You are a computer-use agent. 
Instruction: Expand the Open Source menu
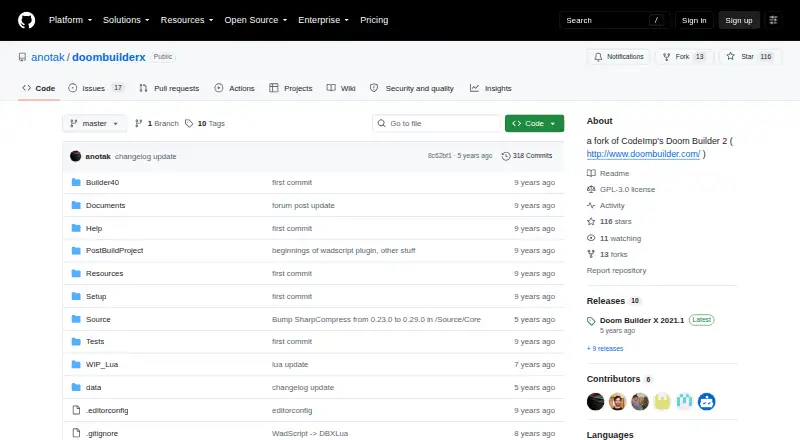256,20
